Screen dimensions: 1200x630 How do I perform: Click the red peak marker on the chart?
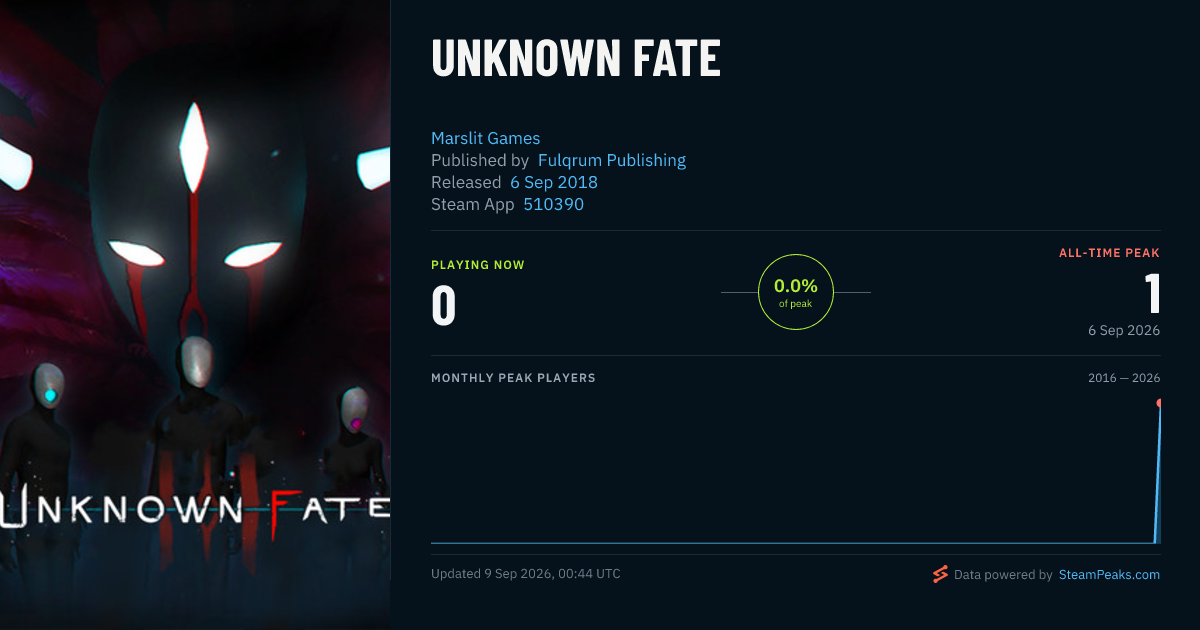1159,403
